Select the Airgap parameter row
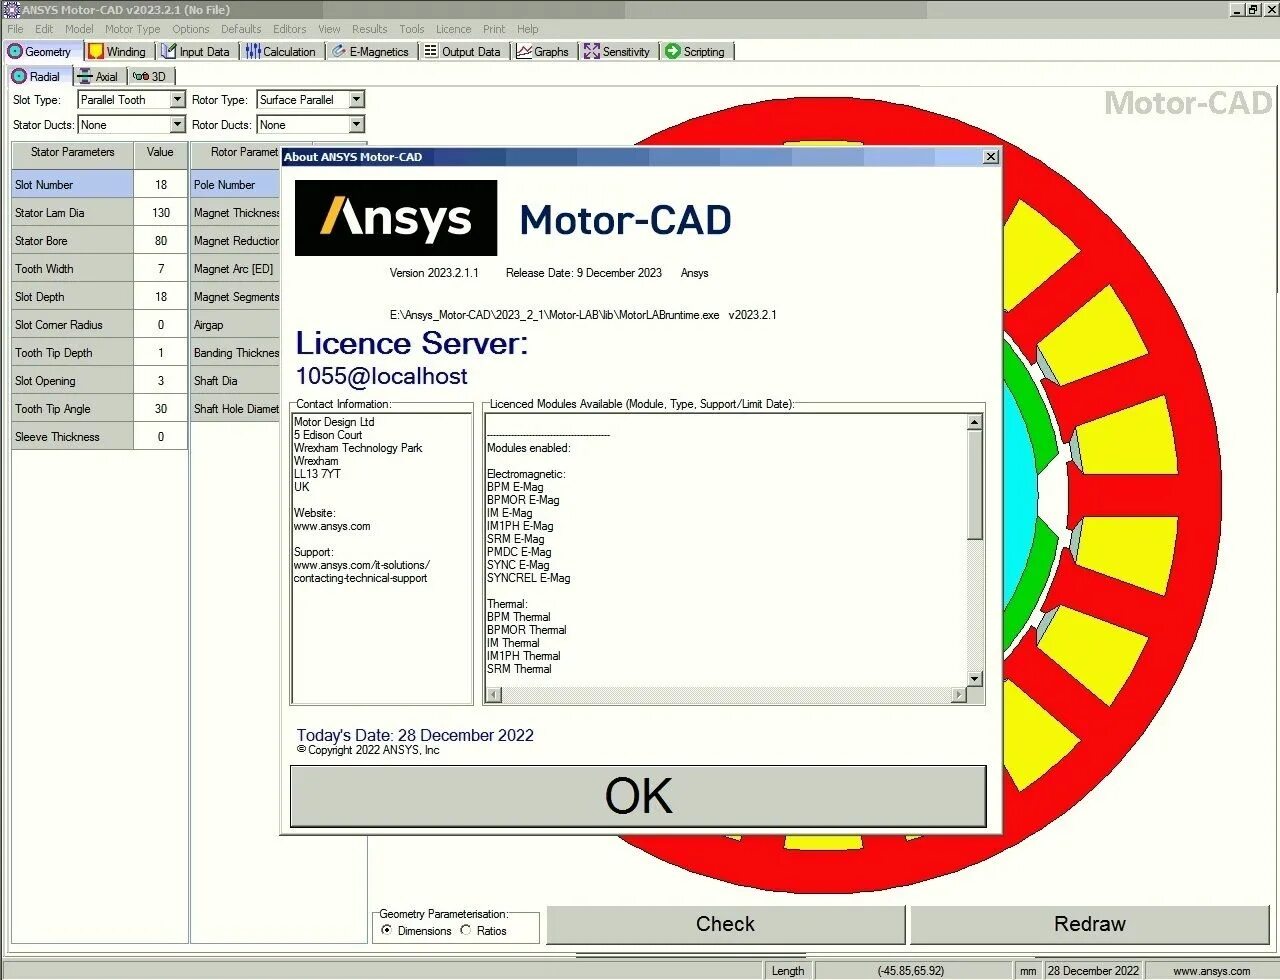The image size is (1280, 980). tap(235, 325)
